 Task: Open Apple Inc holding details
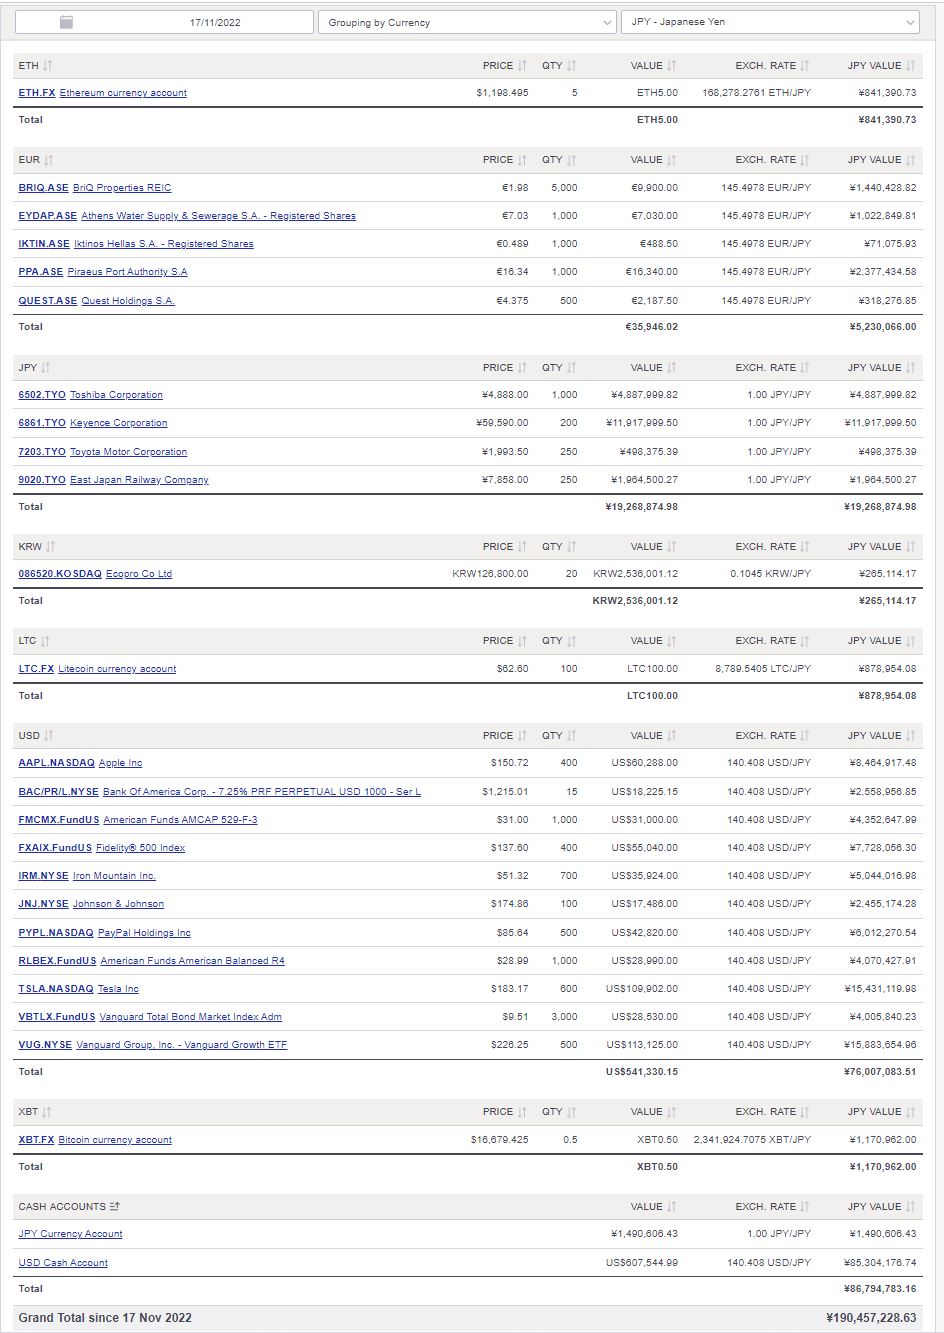(118, 762)
